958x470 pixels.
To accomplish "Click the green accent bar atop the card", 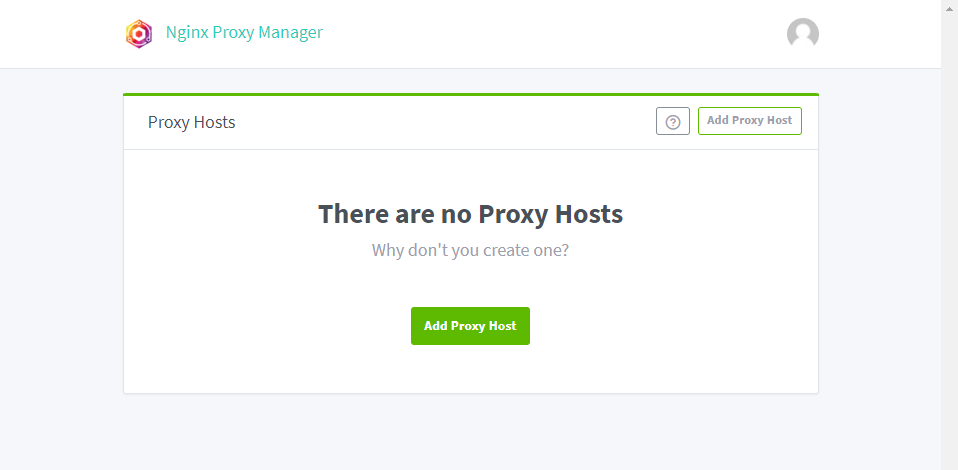I will coord(470,94).
